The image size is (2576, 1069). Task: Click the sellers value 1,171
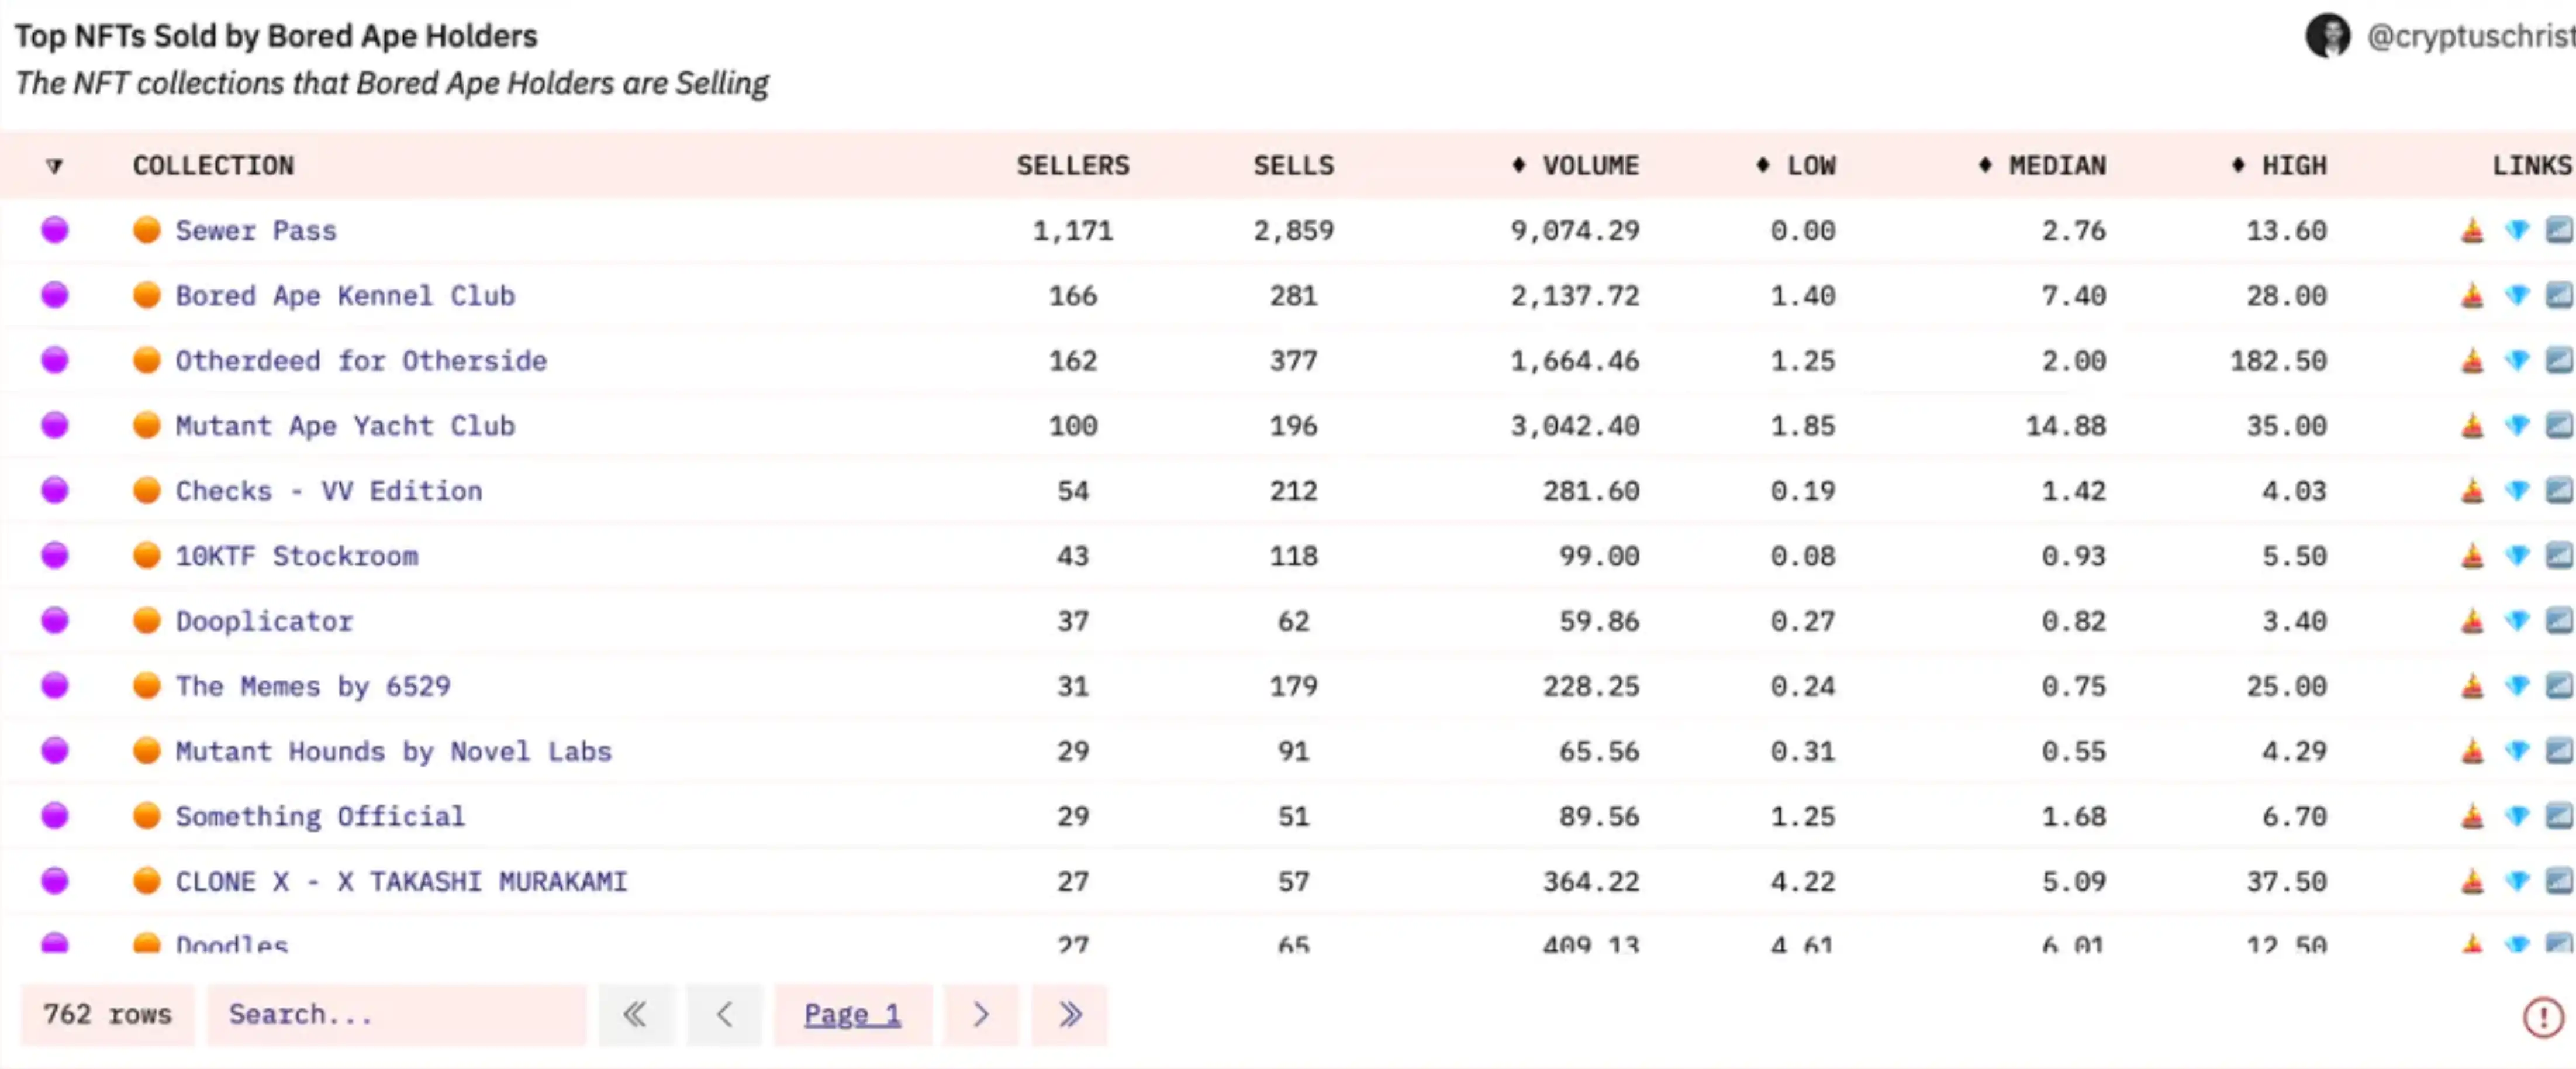pos(1073,231)
